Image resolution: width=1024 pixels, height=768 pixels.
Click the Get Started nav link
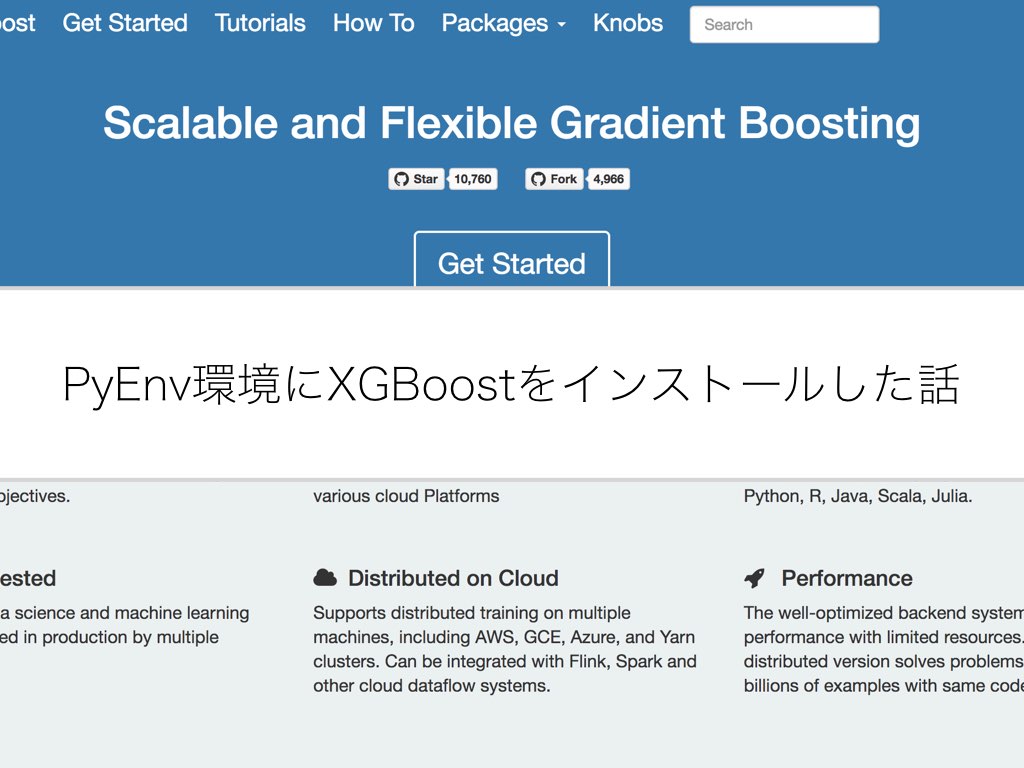[124, 23]
